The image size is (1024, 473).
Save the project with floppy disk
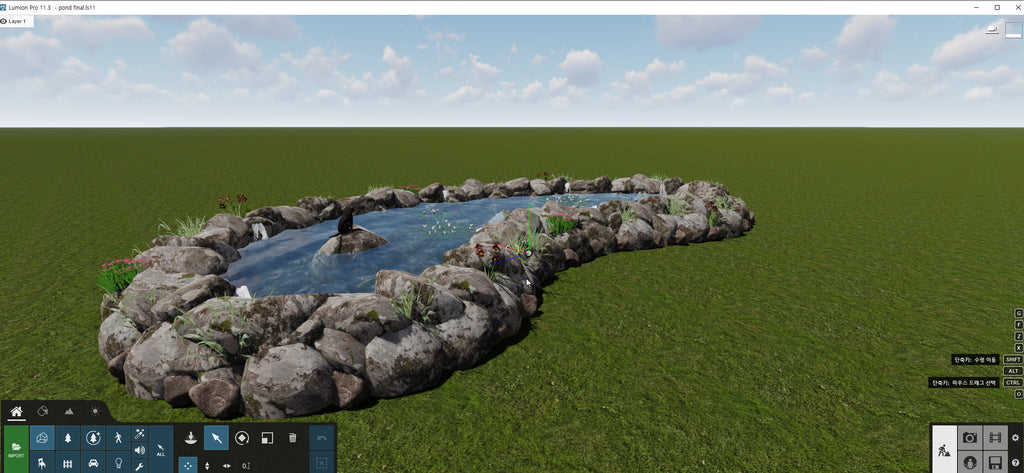tap(995, 463)
